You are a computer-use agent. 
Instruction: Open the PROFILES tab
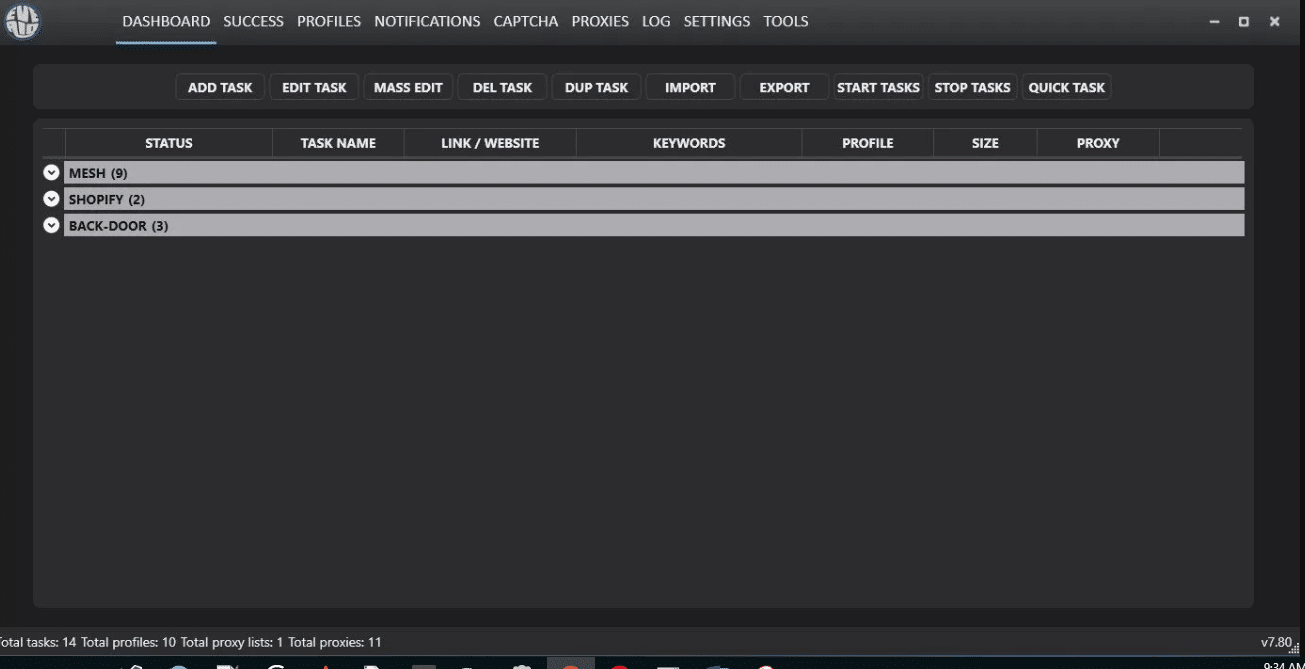tap(327, 20)
